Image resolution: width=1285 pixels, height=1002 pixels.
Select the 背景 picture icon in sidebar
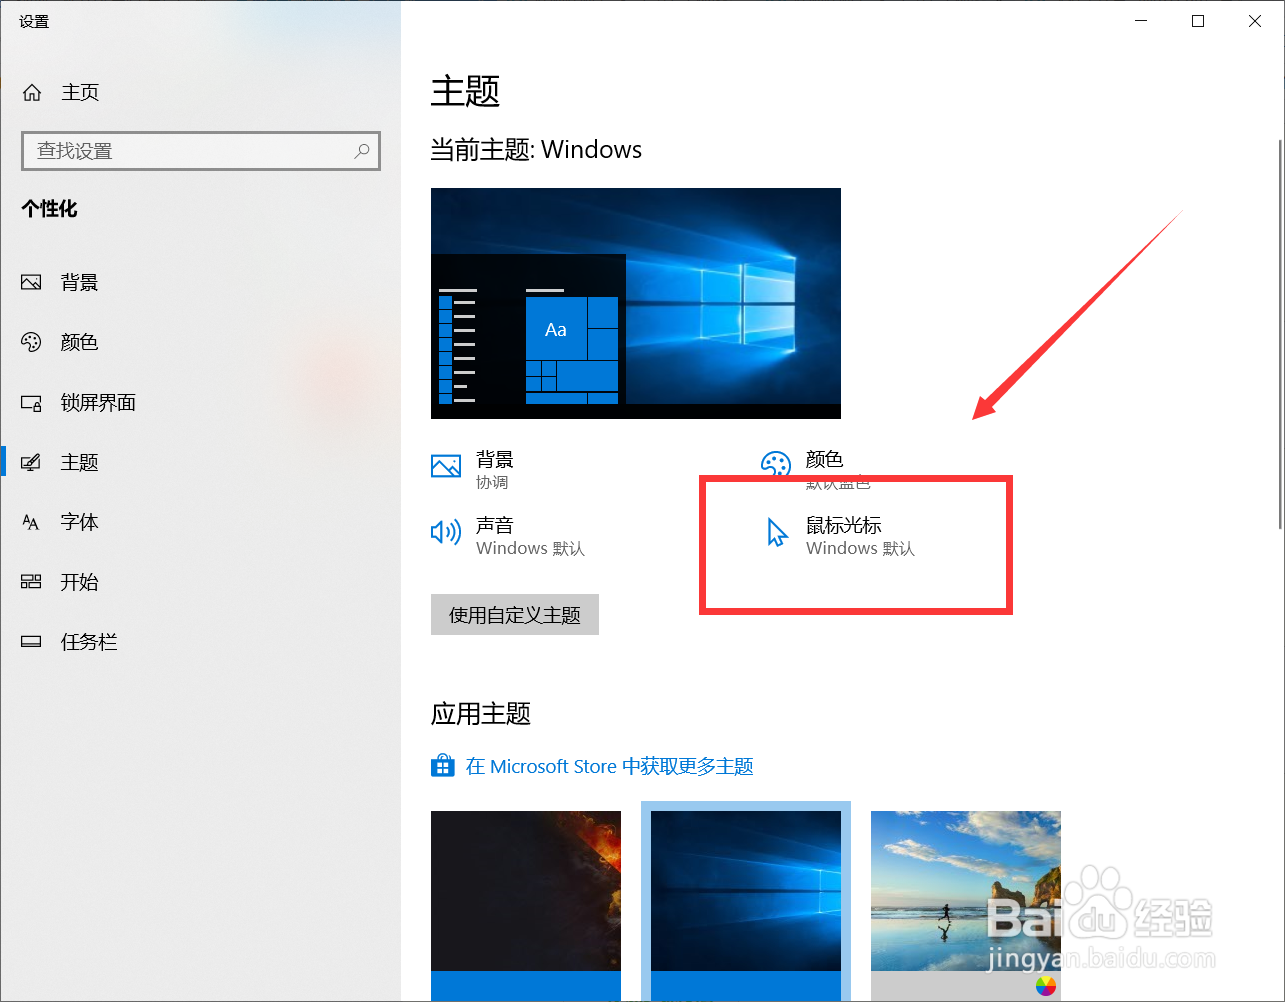[x=31, y=283]
